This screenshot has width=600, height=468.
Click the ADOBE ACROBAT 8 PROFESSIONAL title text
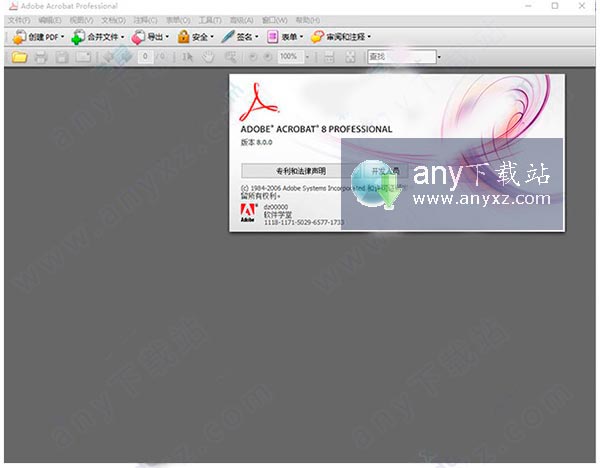tap(316, 129)
